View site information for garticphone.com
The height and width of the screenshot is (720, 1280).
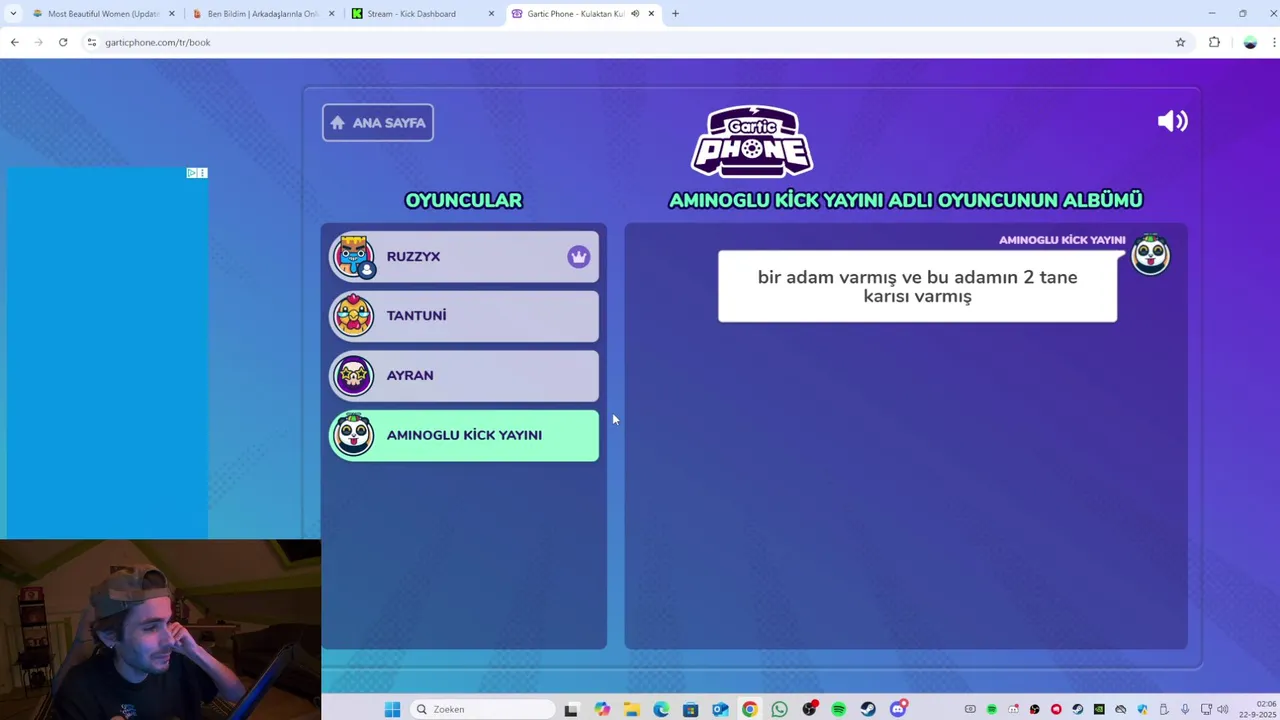[x=91, y=42]
